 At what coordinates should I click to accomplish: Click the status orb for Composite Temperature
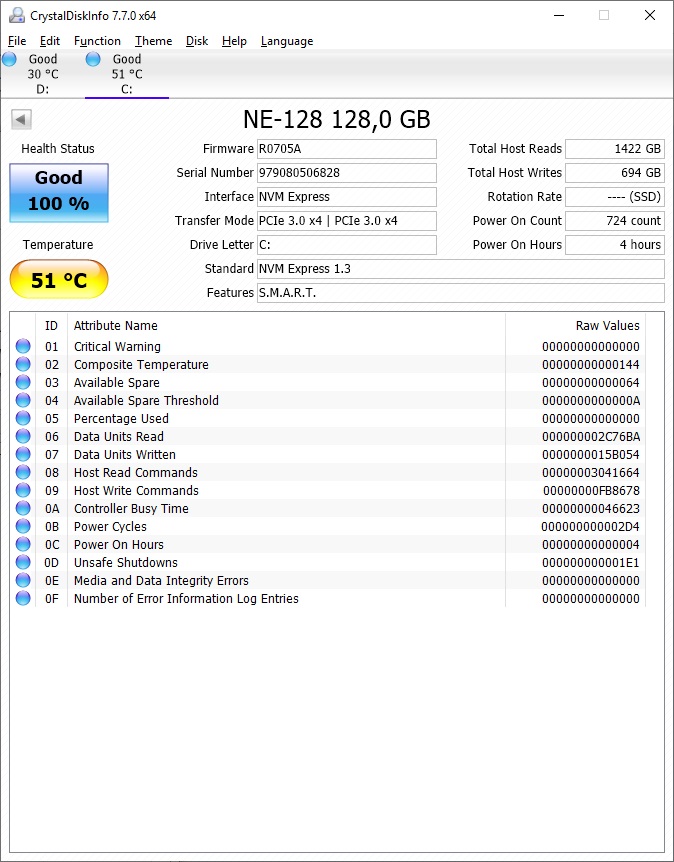click(23, 364)
